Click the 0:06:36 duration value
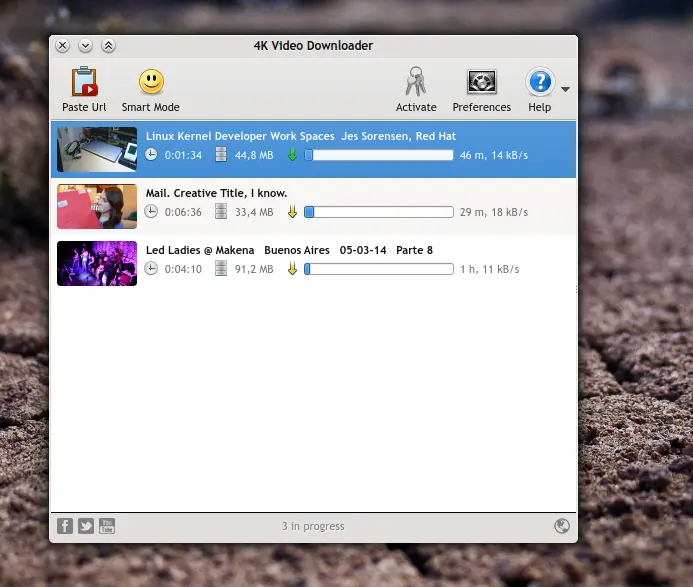693x587 pixels. 183,212
